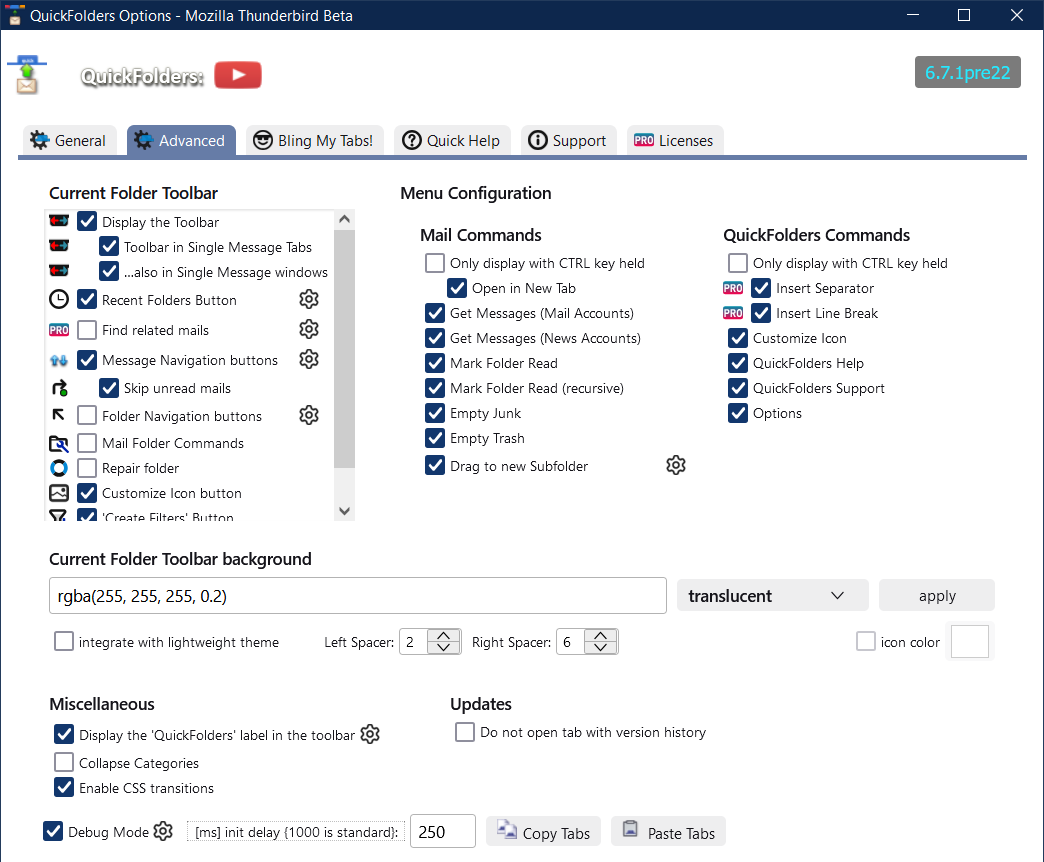Click the version badge 6.7.1pre22
Screen dimensions: 1044x862
(967, 72)
